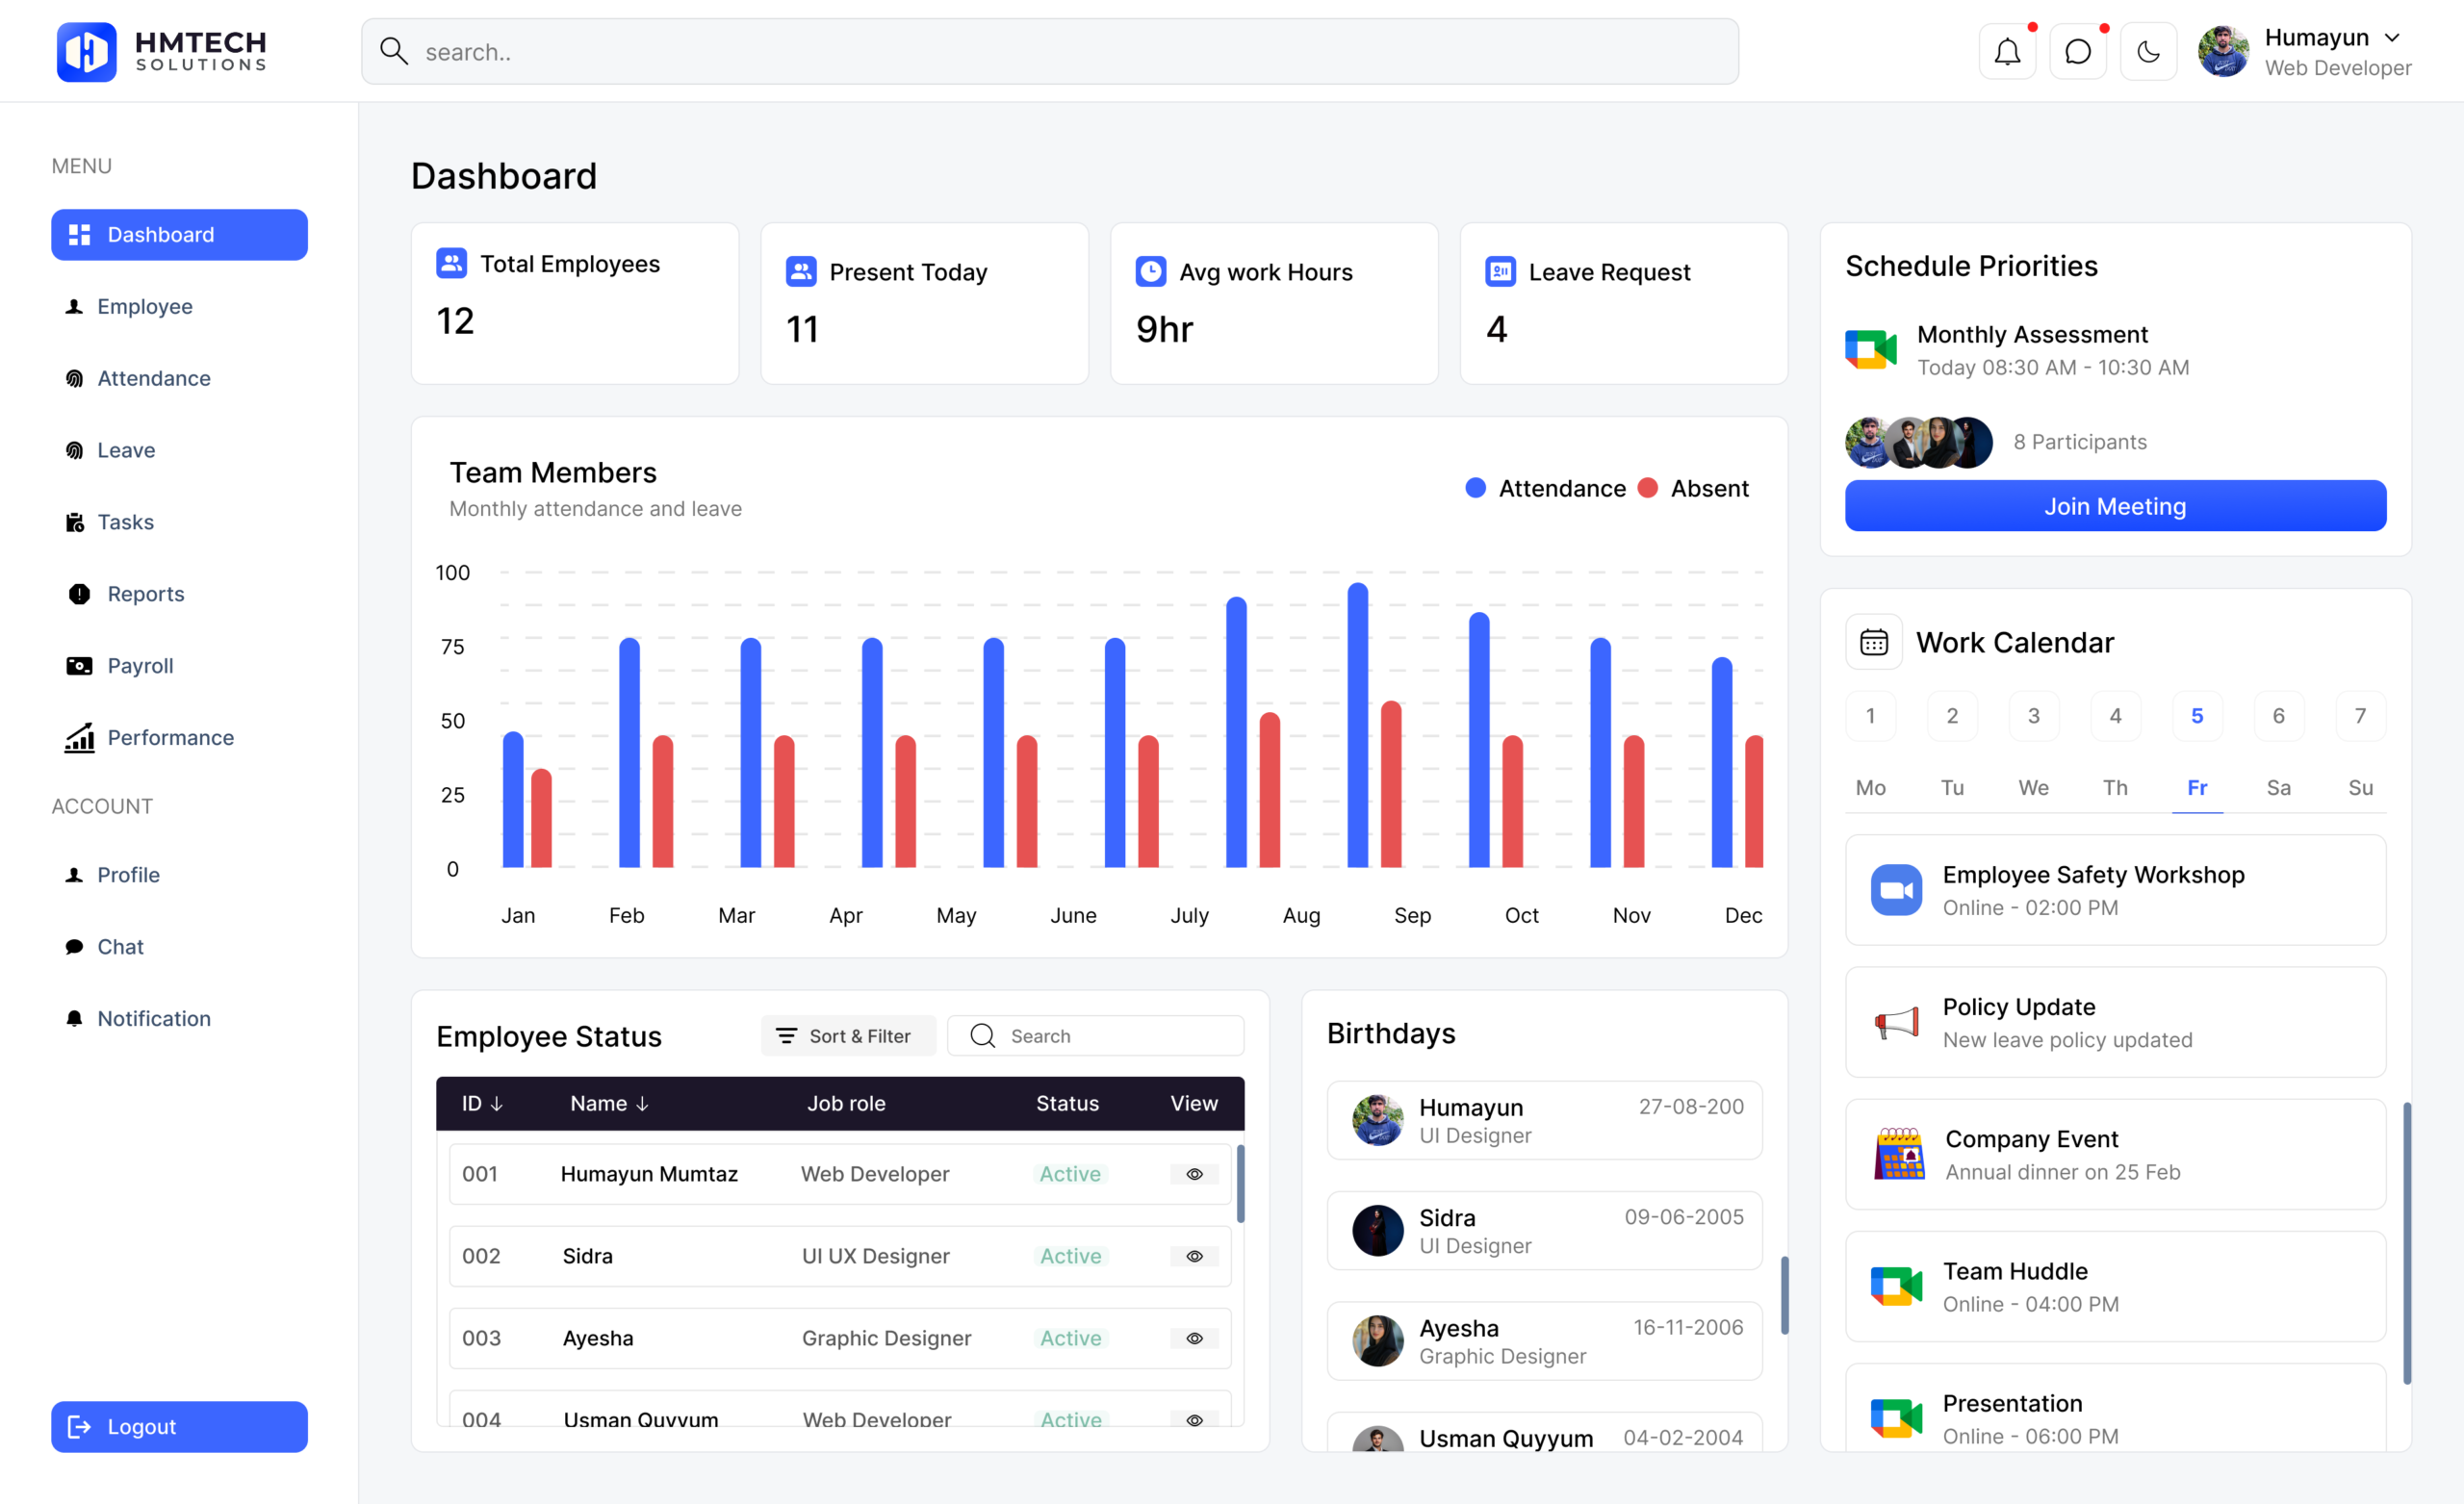The width and height of the screenshot is (2464, 1504).
Task: Click the Google Meet icon beside Monthly Assessment
Action: [1870, 349]
